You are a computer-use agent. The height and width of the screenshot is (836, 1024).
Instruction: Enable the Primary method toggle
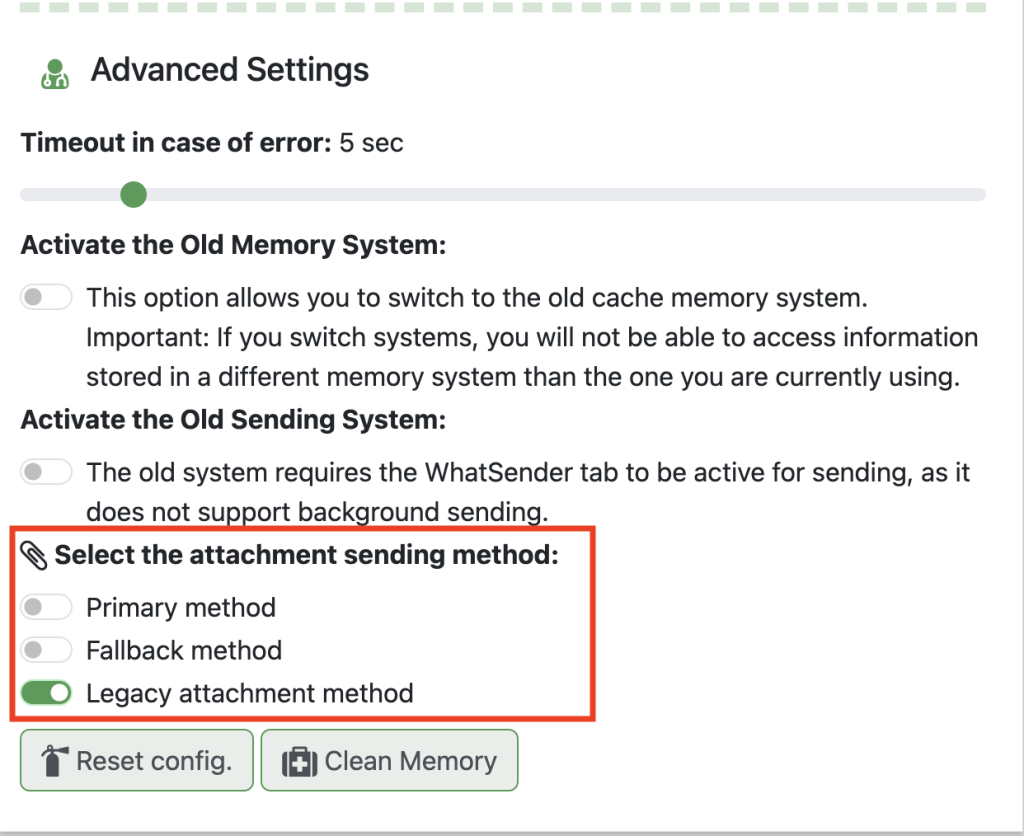[x=46, y=607]
